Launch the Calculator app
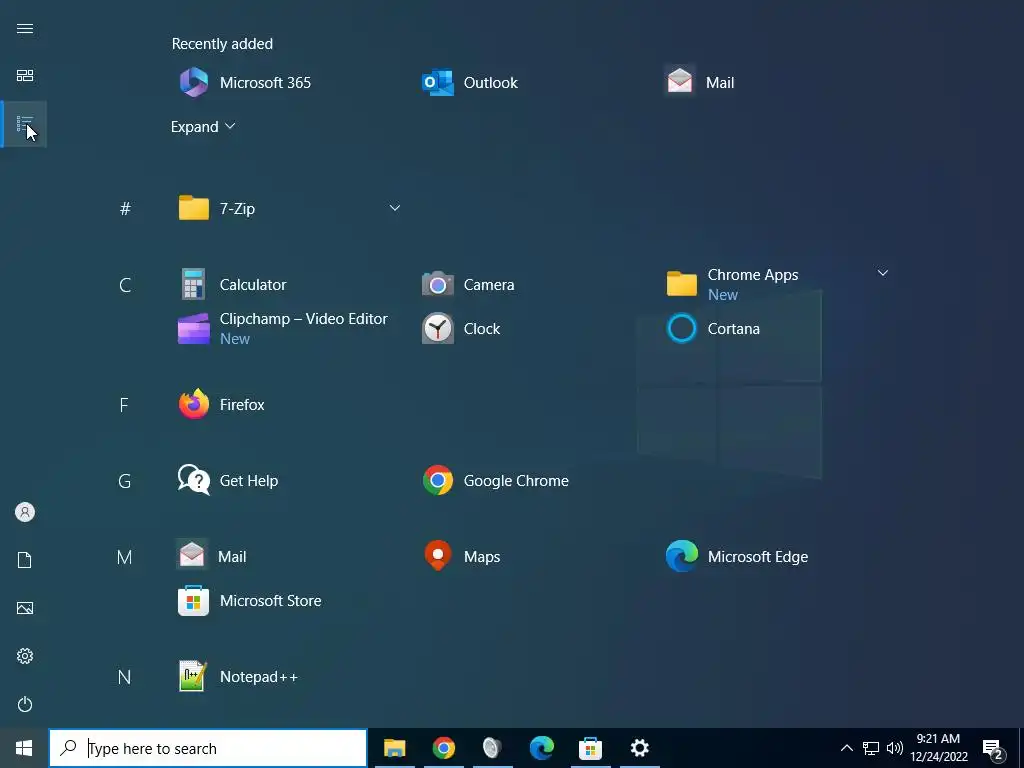This screenshot has height=768, width=1024. coord(234,285)
